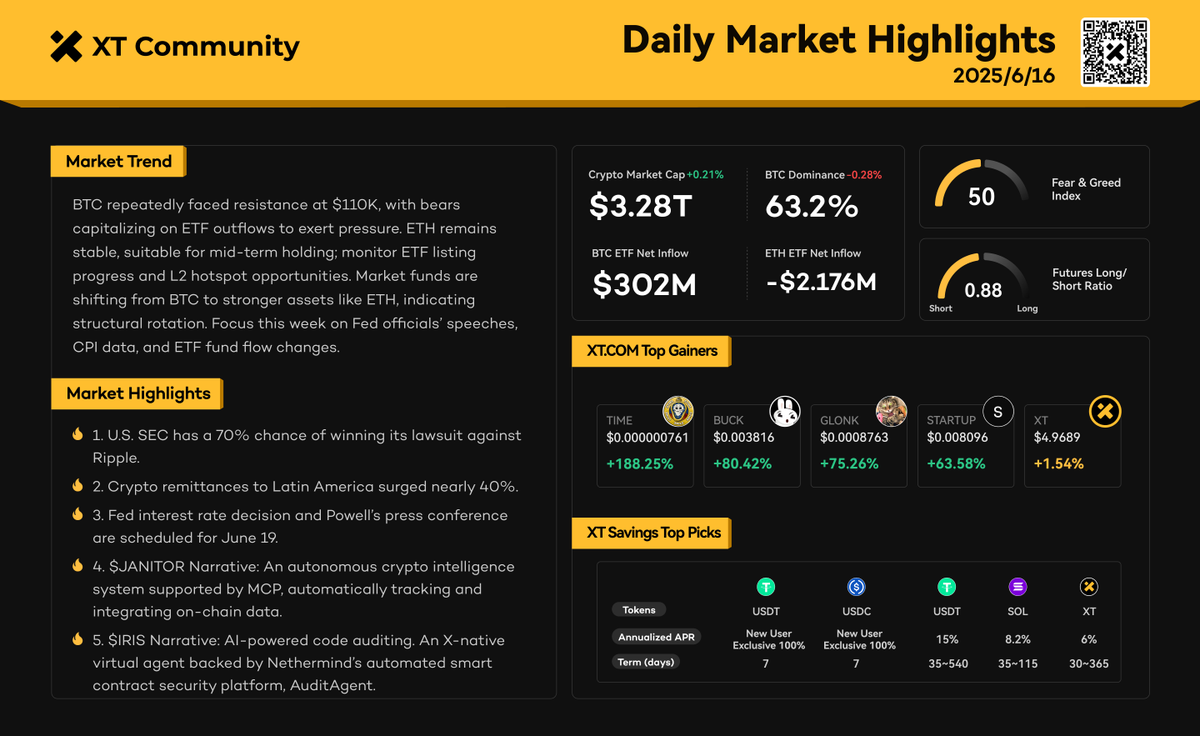Click the purple SOL icon in Savings
Image resolution: width=1200 pixels, height=736 pixels.
click(x=1018, y=587)
